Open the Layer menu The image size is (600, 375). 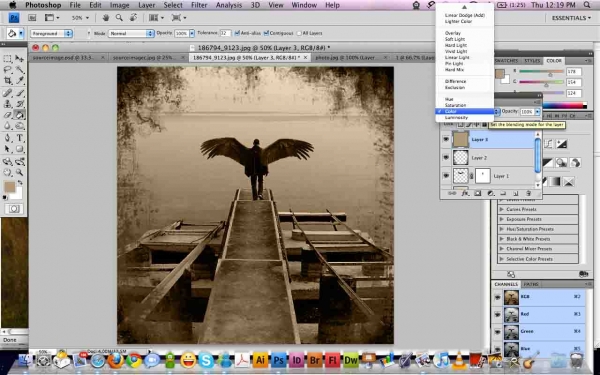[147, 5]
